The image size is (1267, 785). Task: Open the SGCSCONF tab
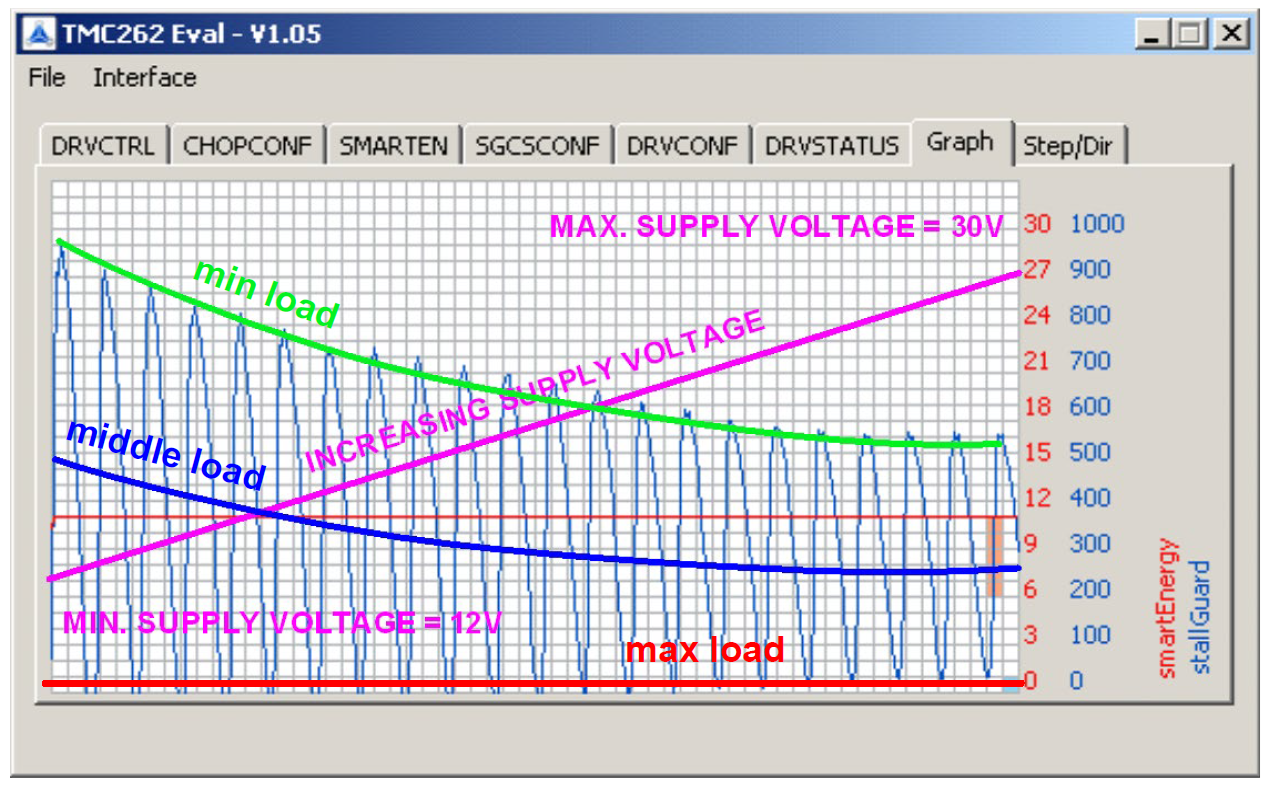coord(537,146)
